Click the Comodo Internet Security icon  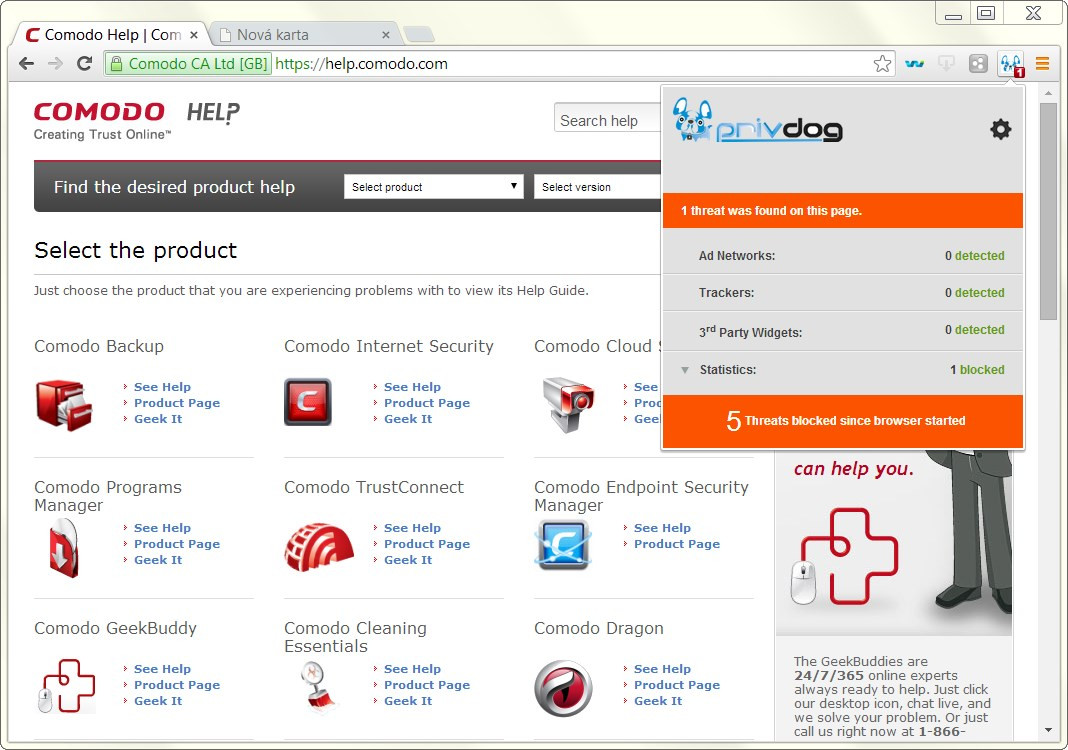pos(308,402)
